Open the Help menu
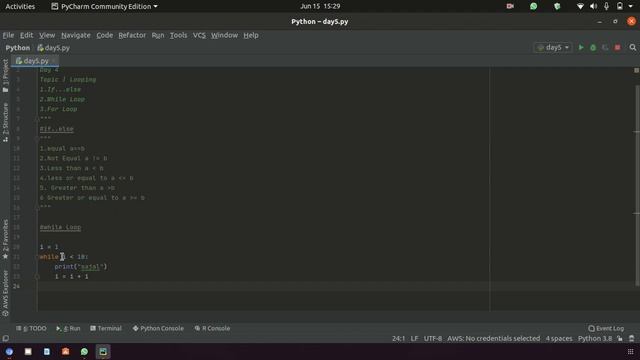 pyautogui.click(x=251, y=35)
